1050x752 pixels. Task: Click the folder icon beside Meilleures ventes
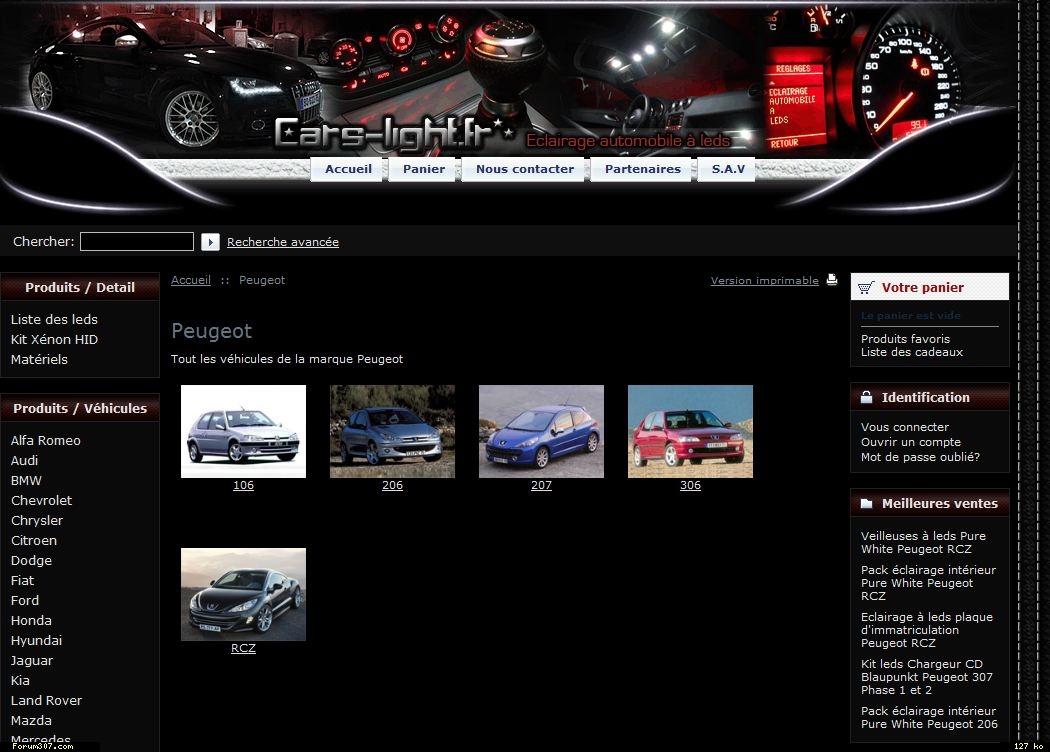pyautogui.click(x=866, y=504)
